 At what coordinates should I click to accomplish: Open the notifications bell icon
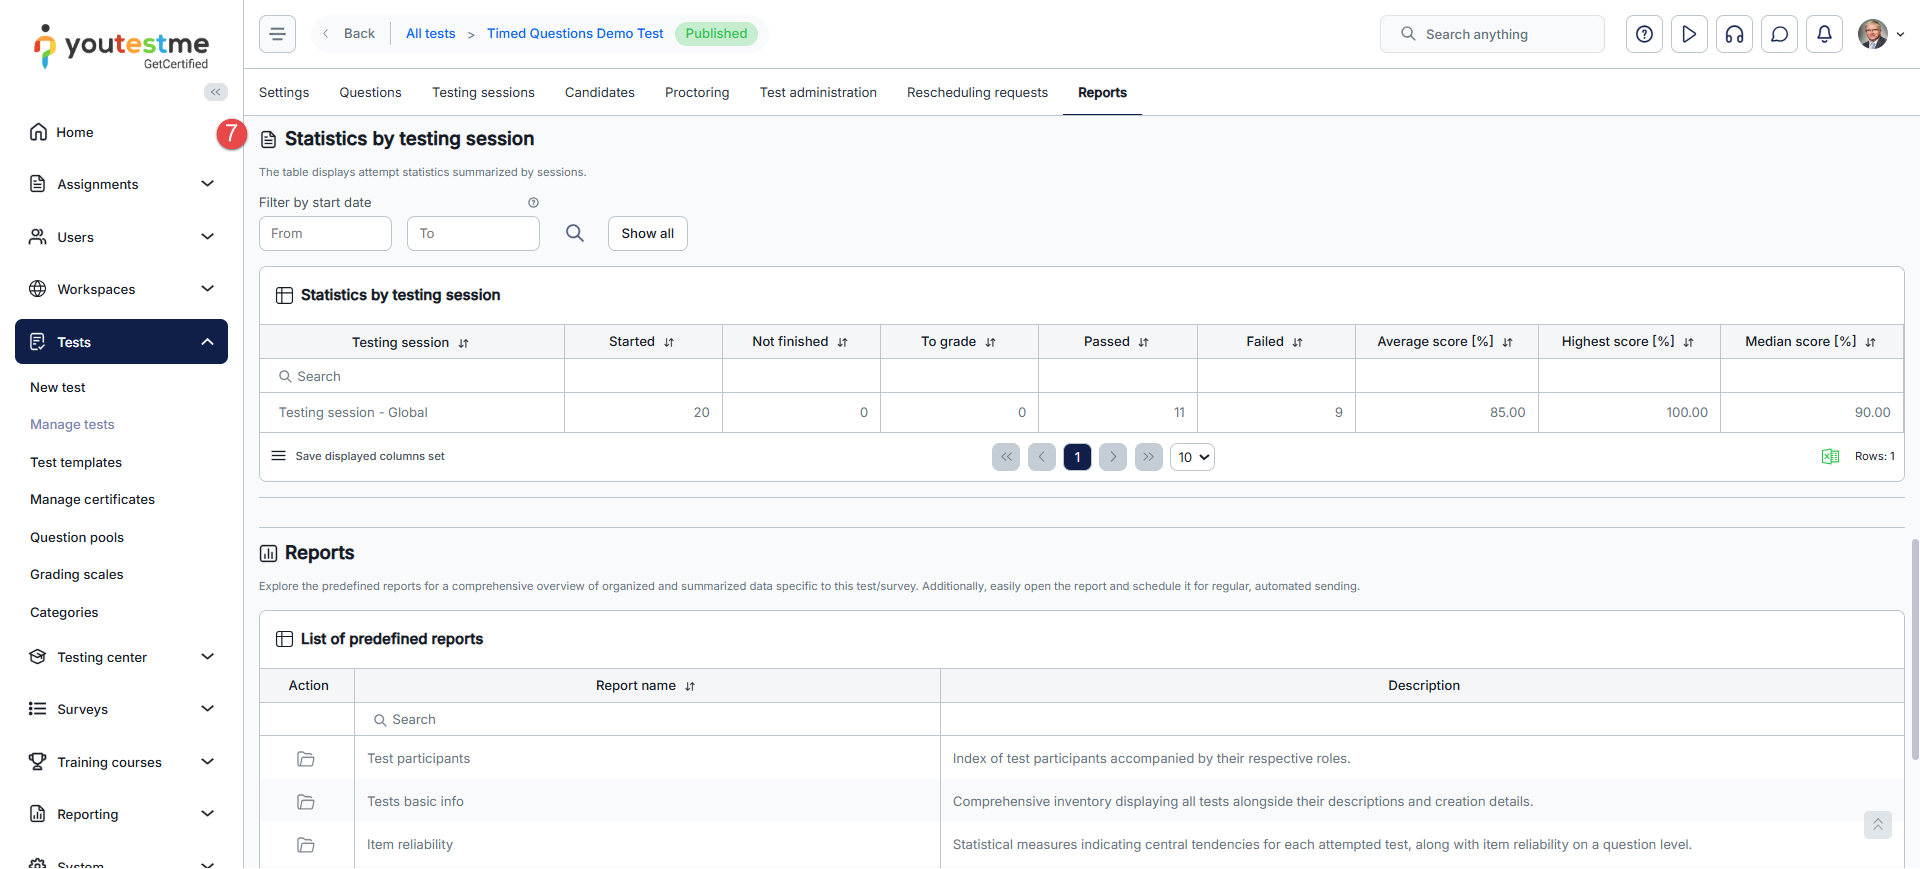[1824, 34]
